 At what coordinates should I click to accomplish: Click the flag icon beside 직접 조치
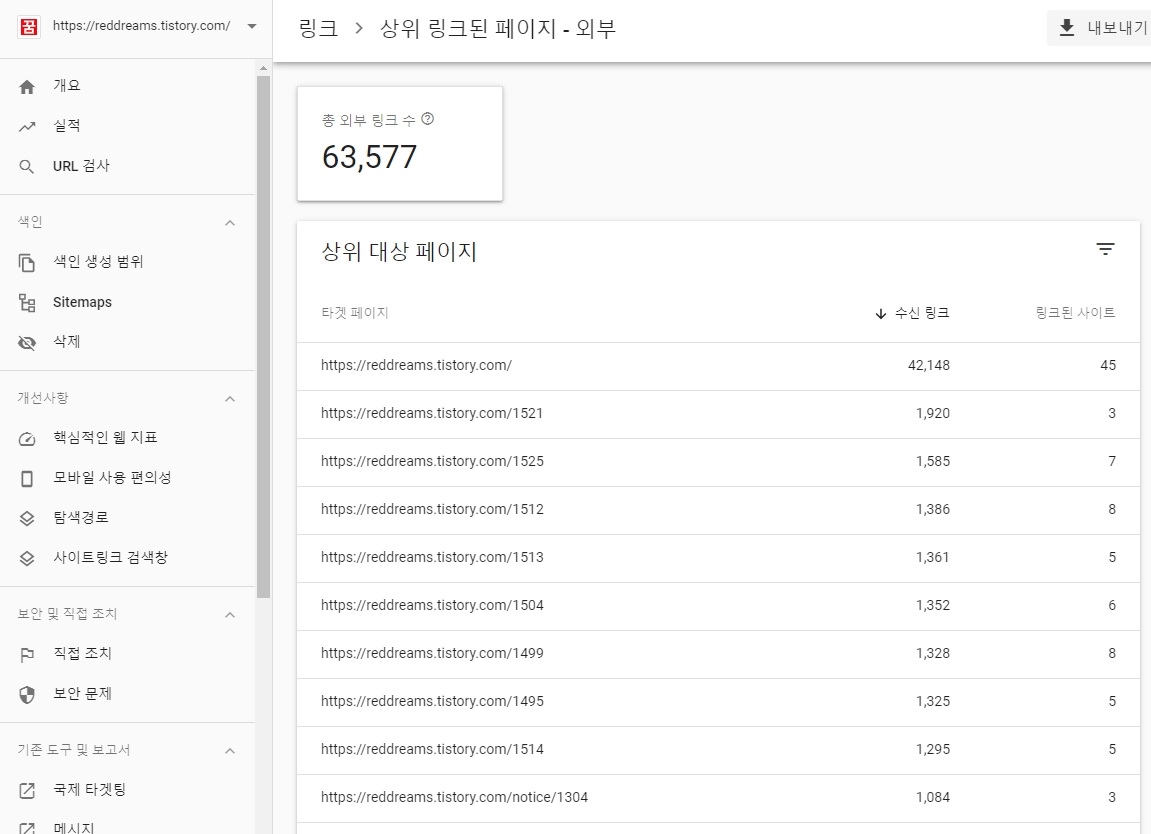coord(27,655)
